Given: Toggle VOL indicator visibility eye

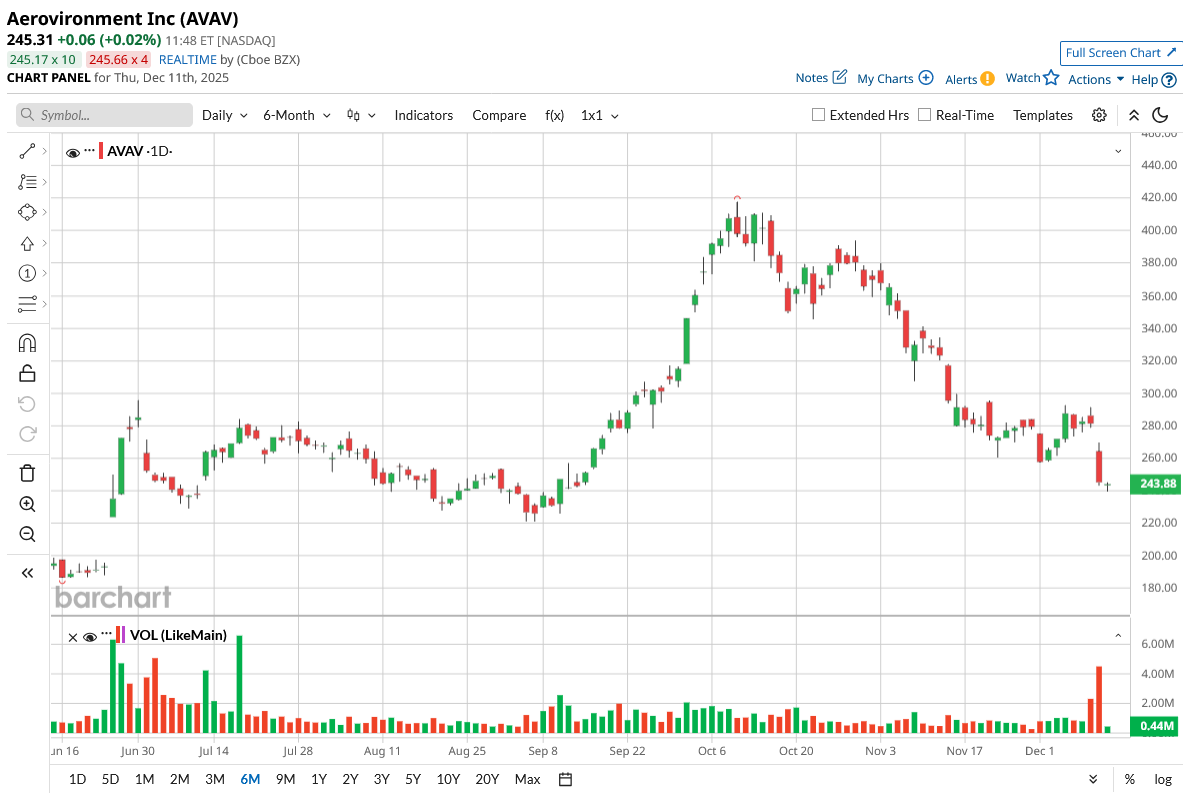Looking at the screenshot, I should (90, 637).
